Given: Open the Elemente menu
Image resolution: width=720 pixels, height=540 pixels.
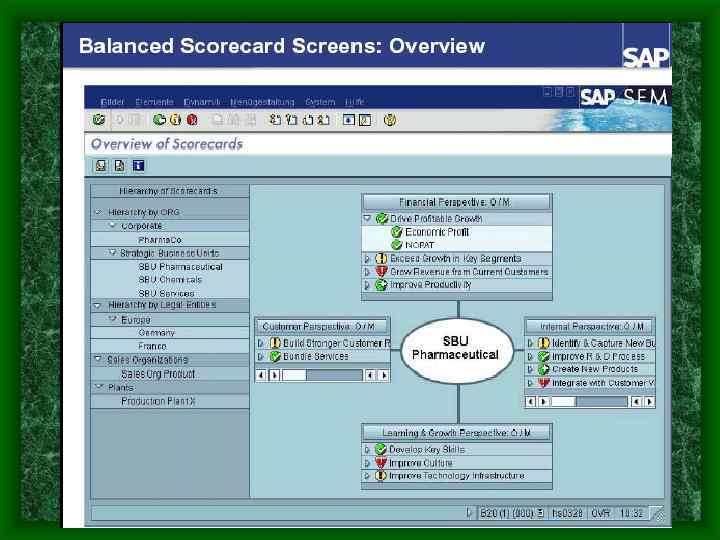Looking at the screenshot, I should pos(154,102).
